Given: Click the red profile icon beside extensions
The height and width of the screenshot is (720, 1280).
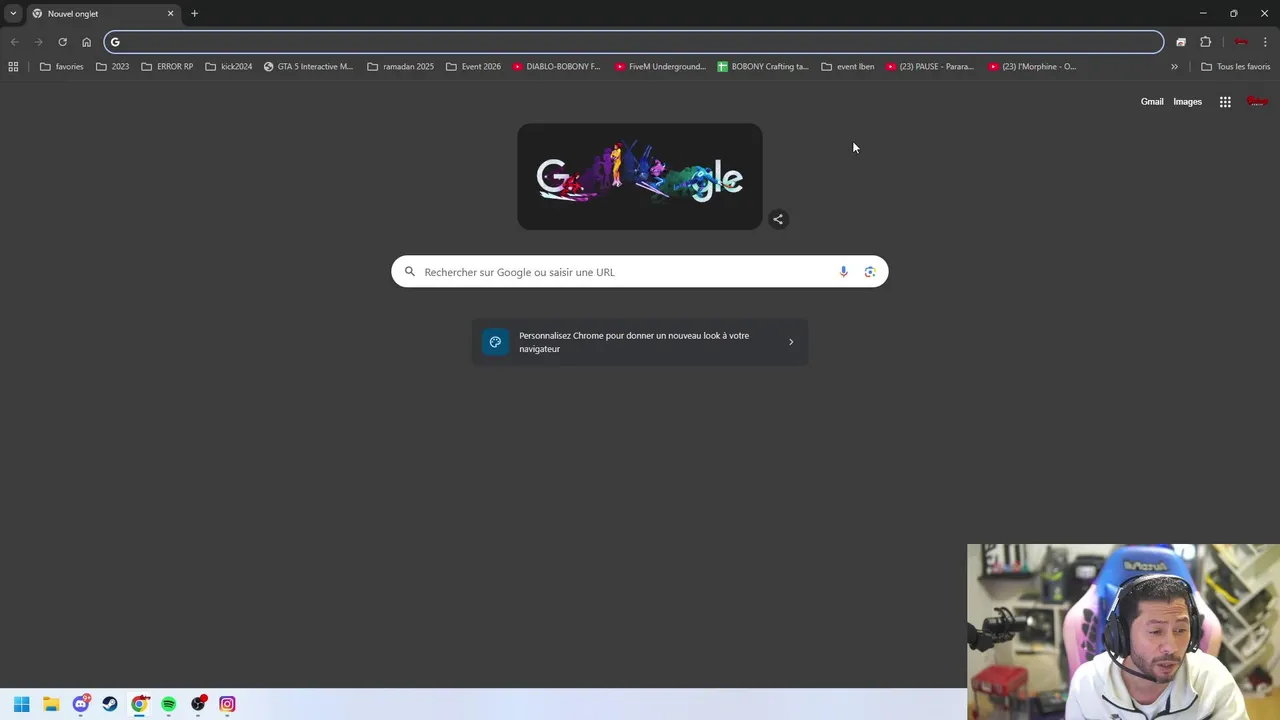Looking at the screenshot, I should click(x=1240, y=42).
